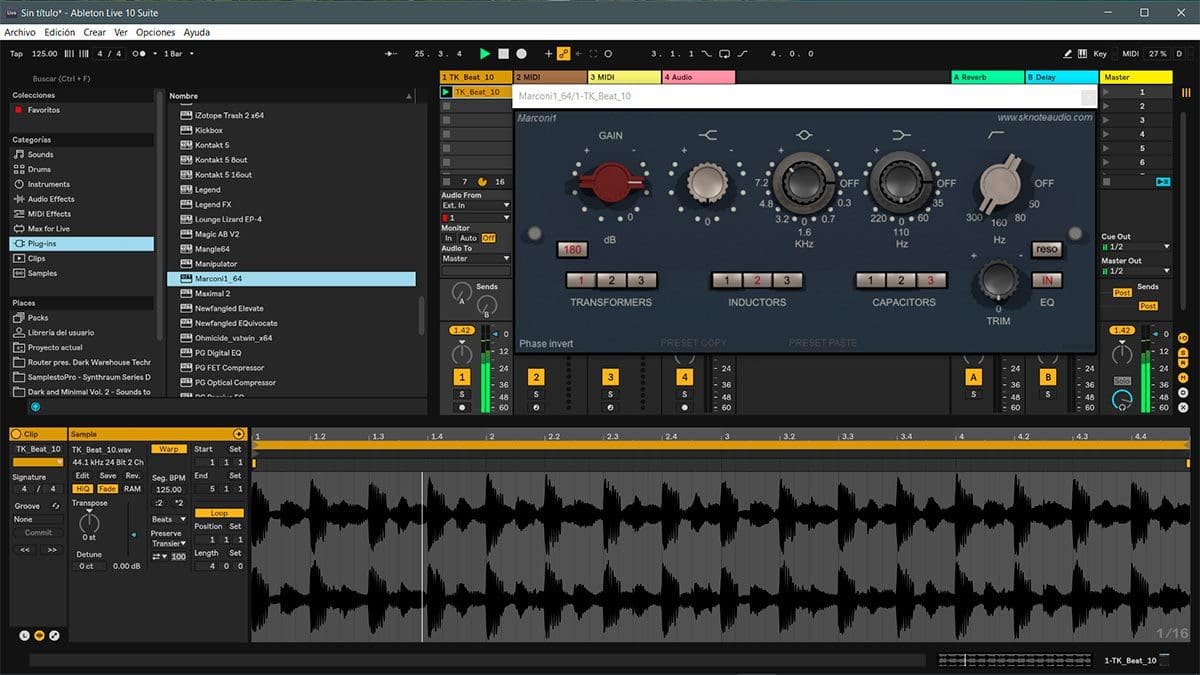The image size is (1200, 675).
Task: Open the Opciones menu
Action: (x=155, y=32)
